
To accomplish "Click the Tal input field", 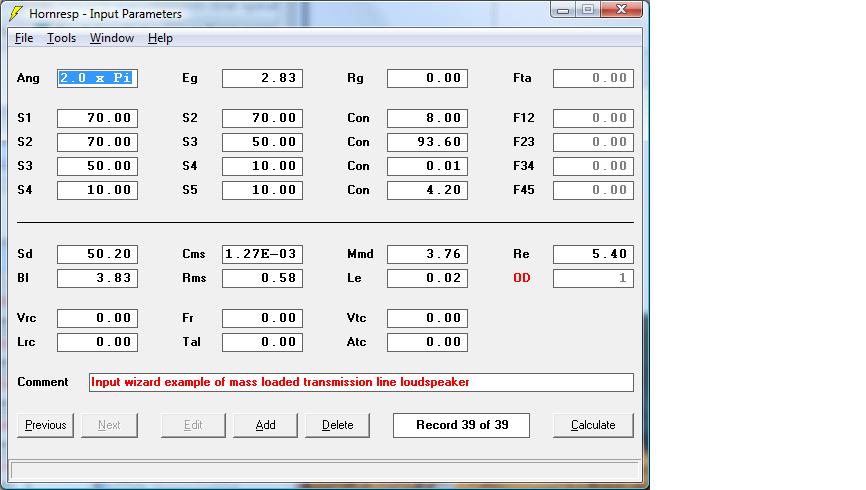I will pyautogui.click(x=262, y=343).
